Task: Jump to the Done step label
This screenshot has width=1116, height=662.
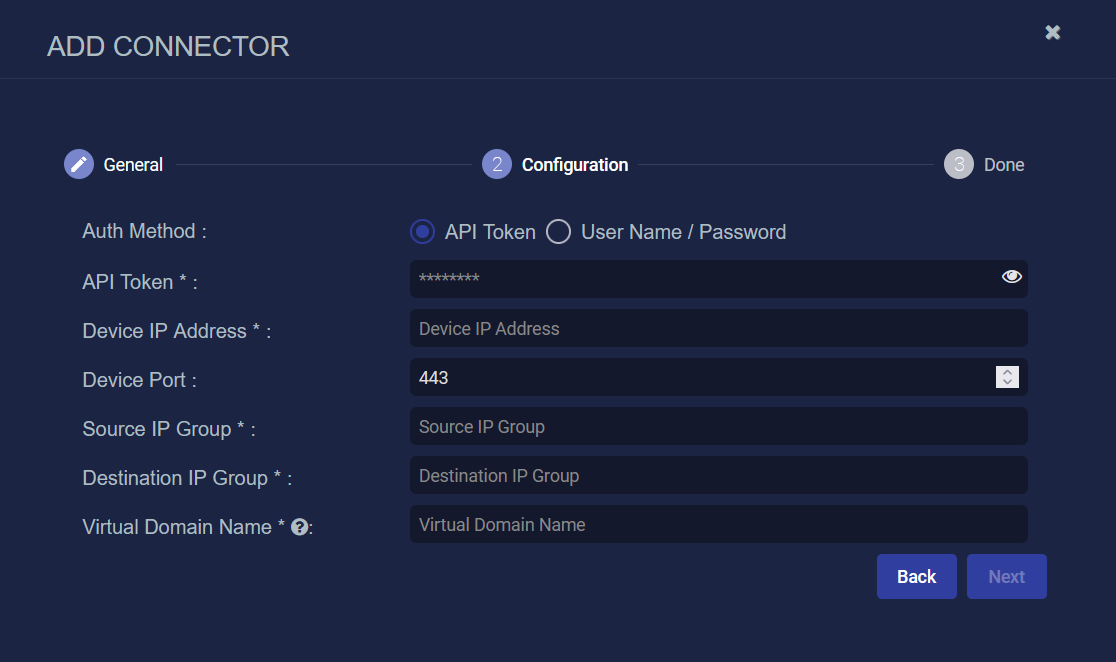Action: tap(1003, 165)
